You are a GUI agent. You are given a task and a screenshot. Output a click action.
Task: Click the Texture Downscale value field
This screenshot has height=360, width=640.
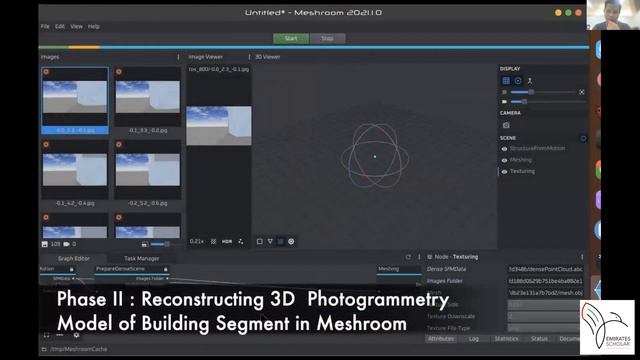point(544,317)
